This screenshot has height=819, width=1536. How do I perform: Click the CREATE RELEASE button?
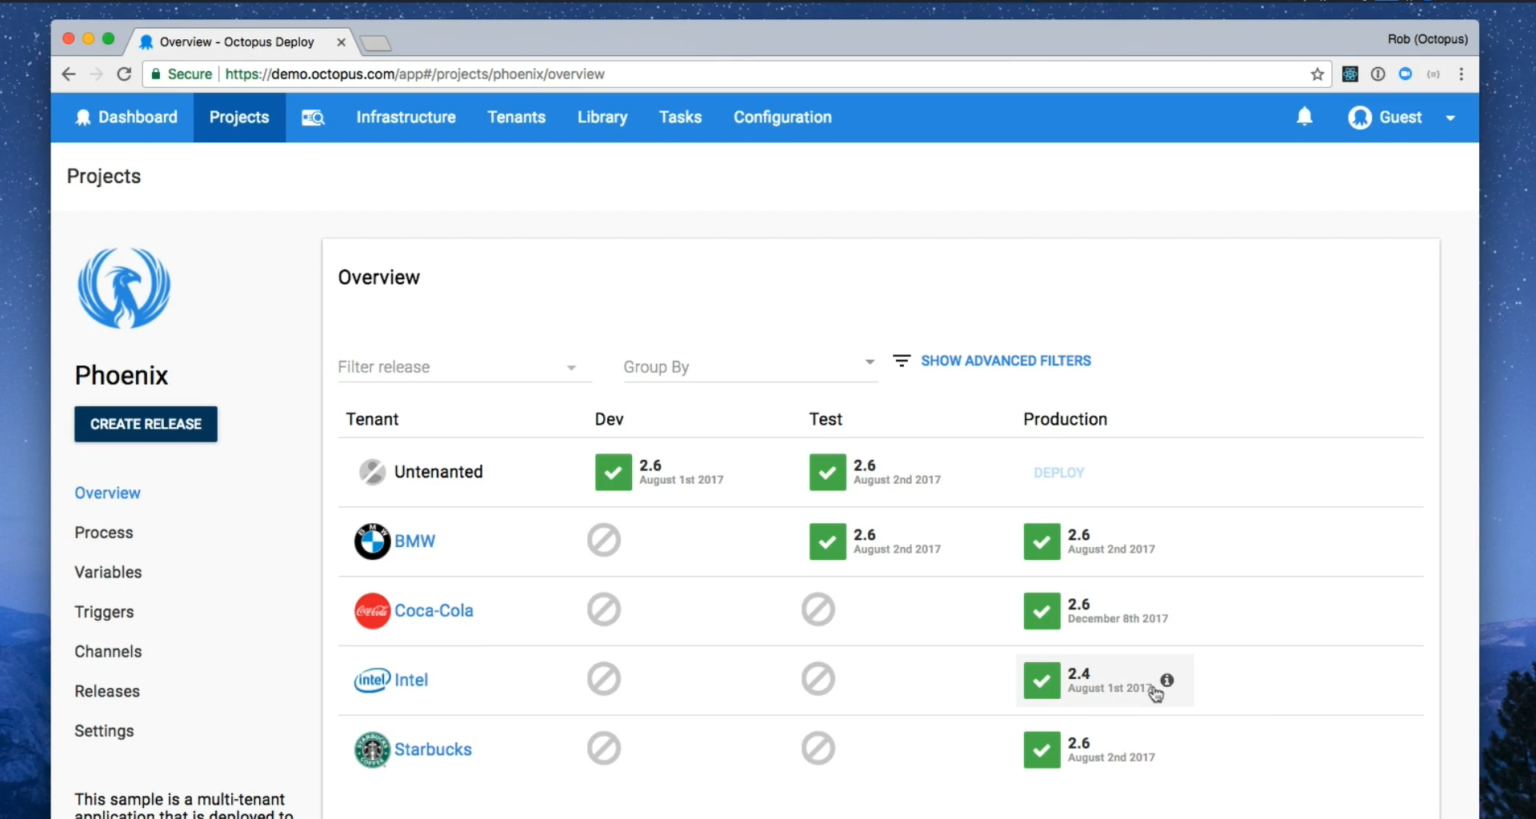point(146,424)
